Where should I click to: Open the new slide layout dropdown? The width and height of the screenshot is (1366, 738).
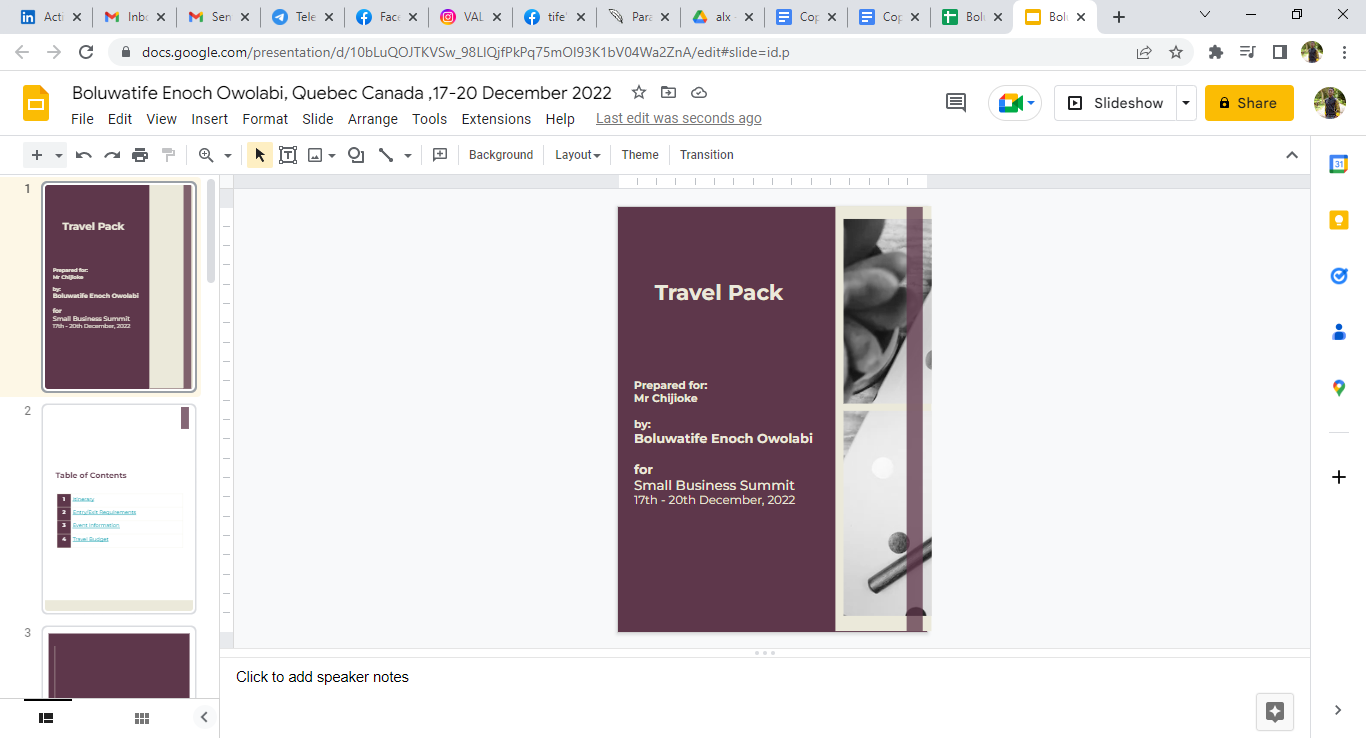click(x=59, y=155)
